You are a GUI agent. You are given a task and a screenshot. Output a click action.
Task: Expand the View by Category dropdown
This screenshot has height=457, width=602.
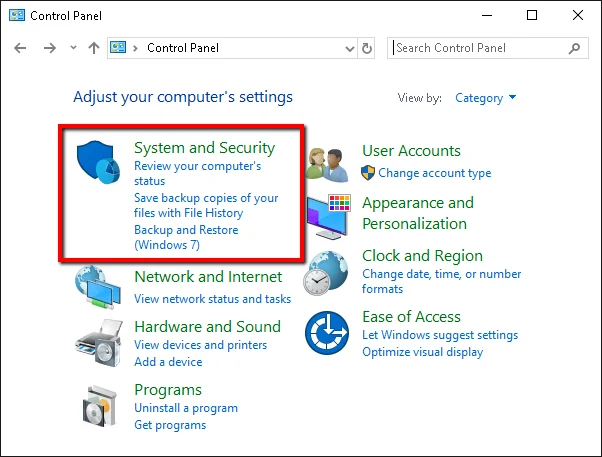pyautogui.click(x=485, y=98)
